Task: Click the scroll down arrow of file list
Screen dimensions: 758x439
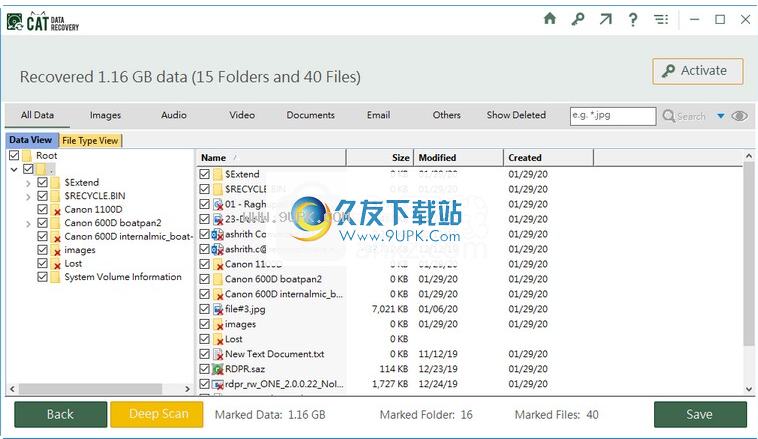Action: (x=748, y=389)
